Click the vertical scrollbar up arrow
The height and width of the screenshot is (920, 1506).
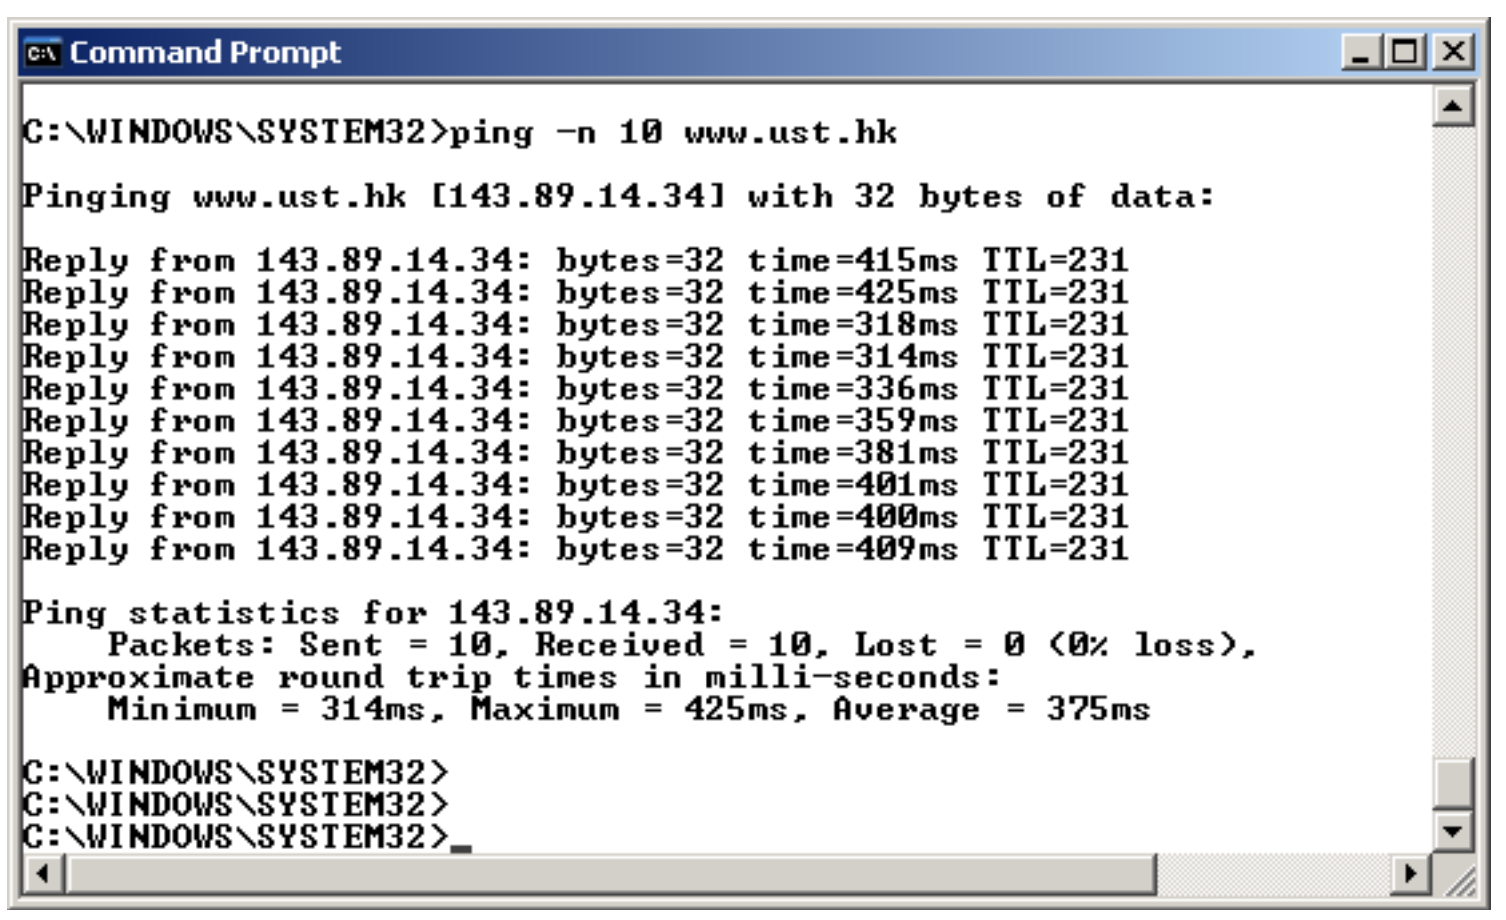click(1453, 106)
